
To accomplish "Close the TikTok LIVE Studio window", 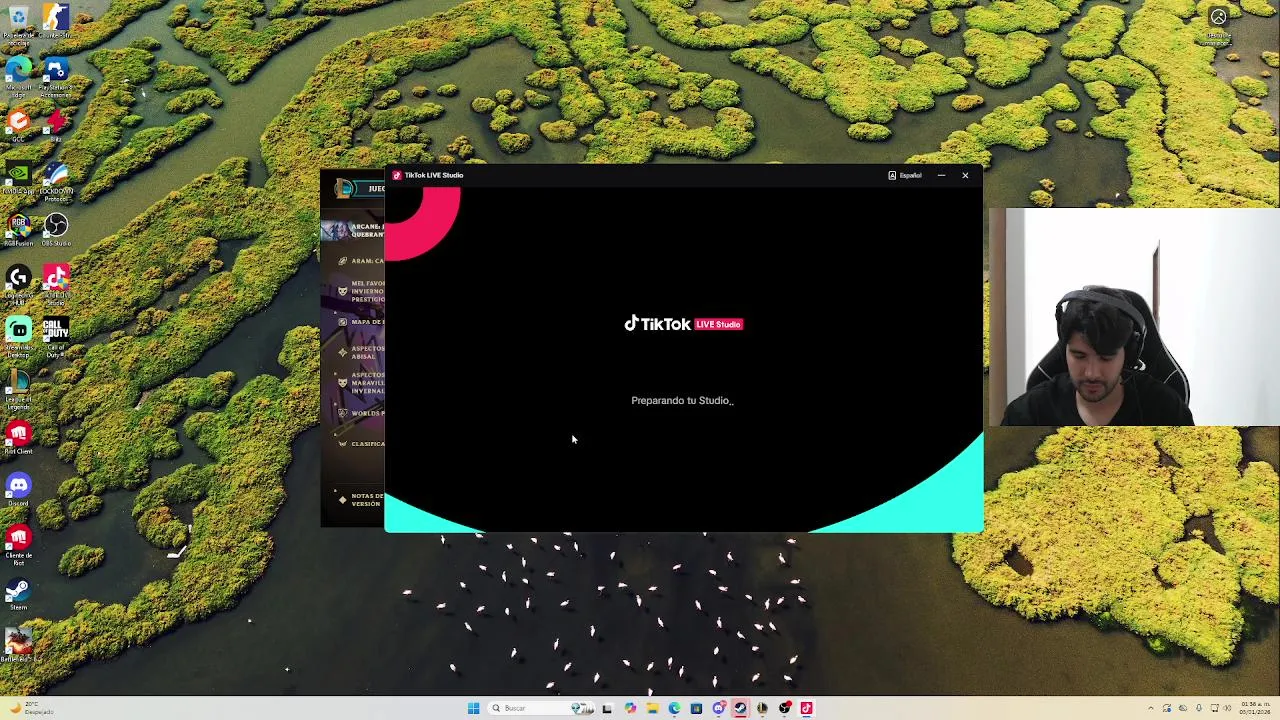I will point(965,175).
